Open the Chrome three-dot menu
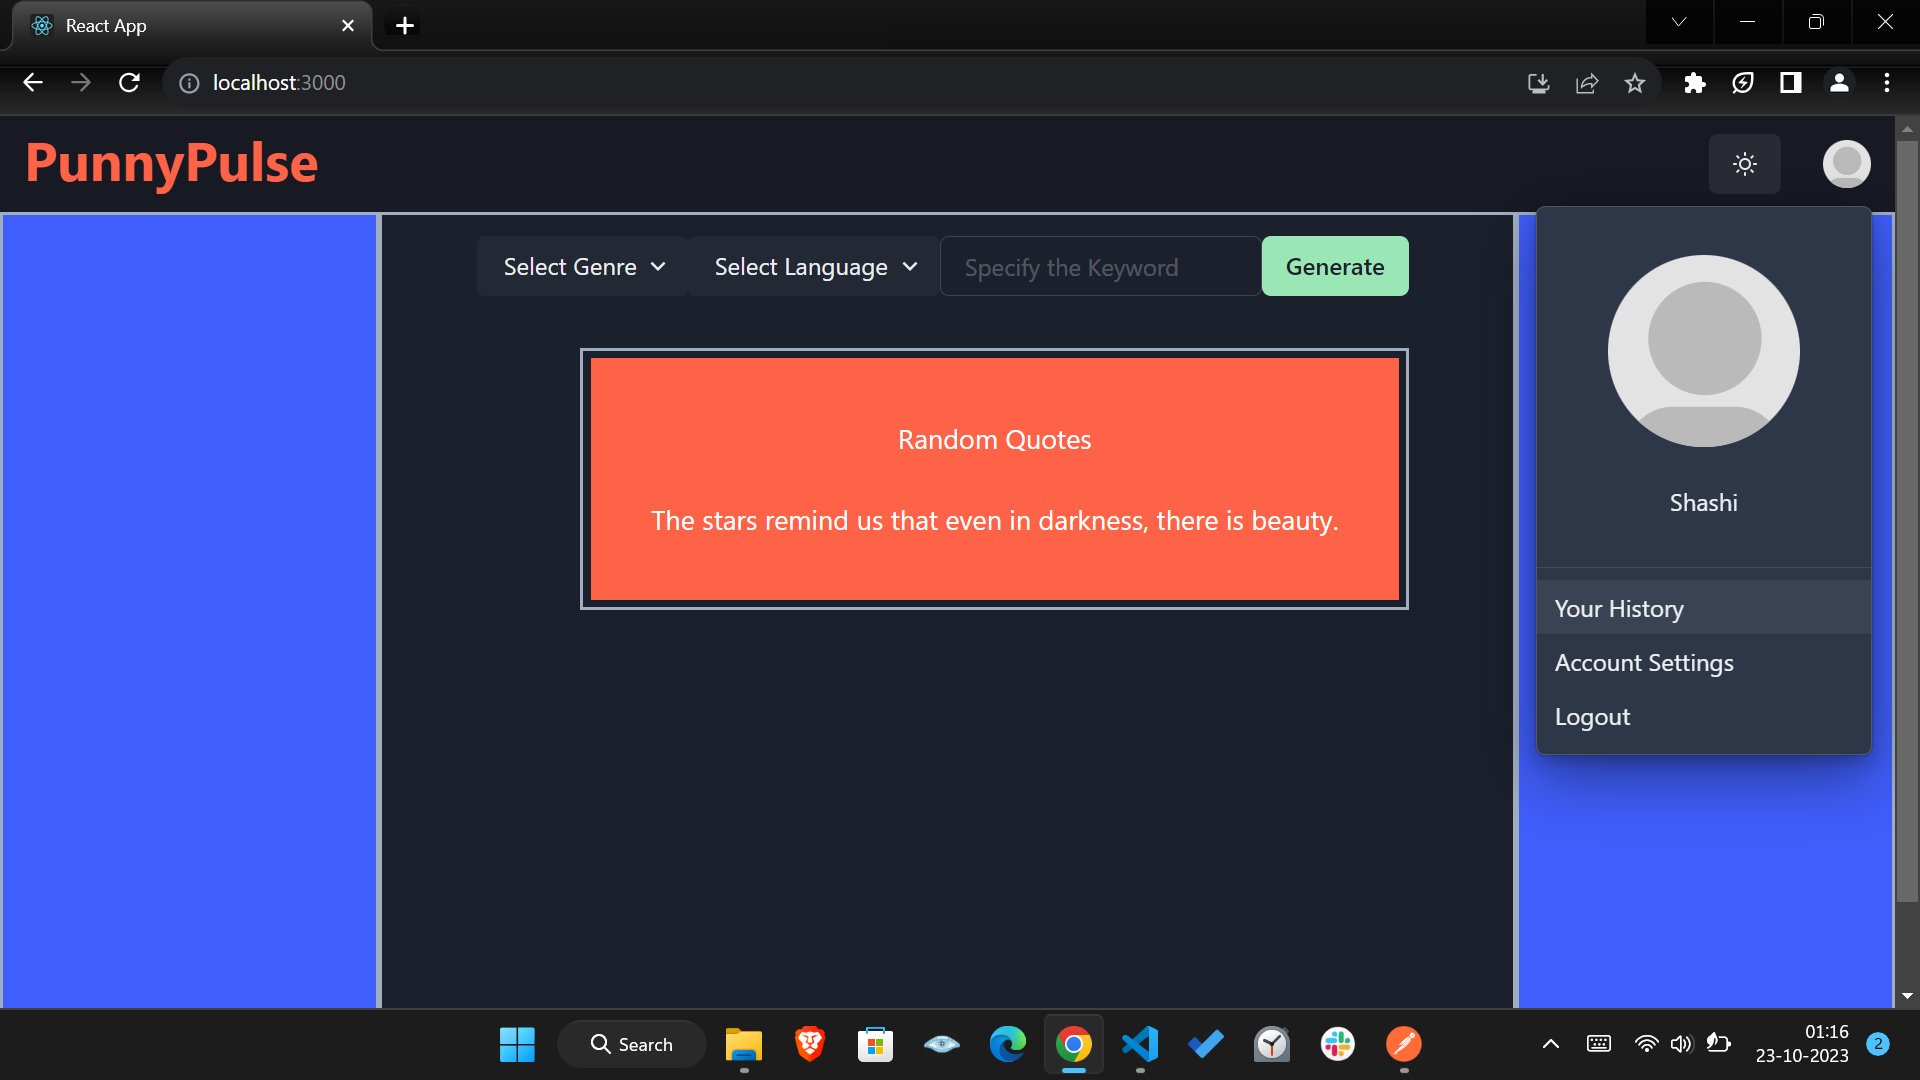This screenshot has width=1920, height=1080. [1886, 83]
